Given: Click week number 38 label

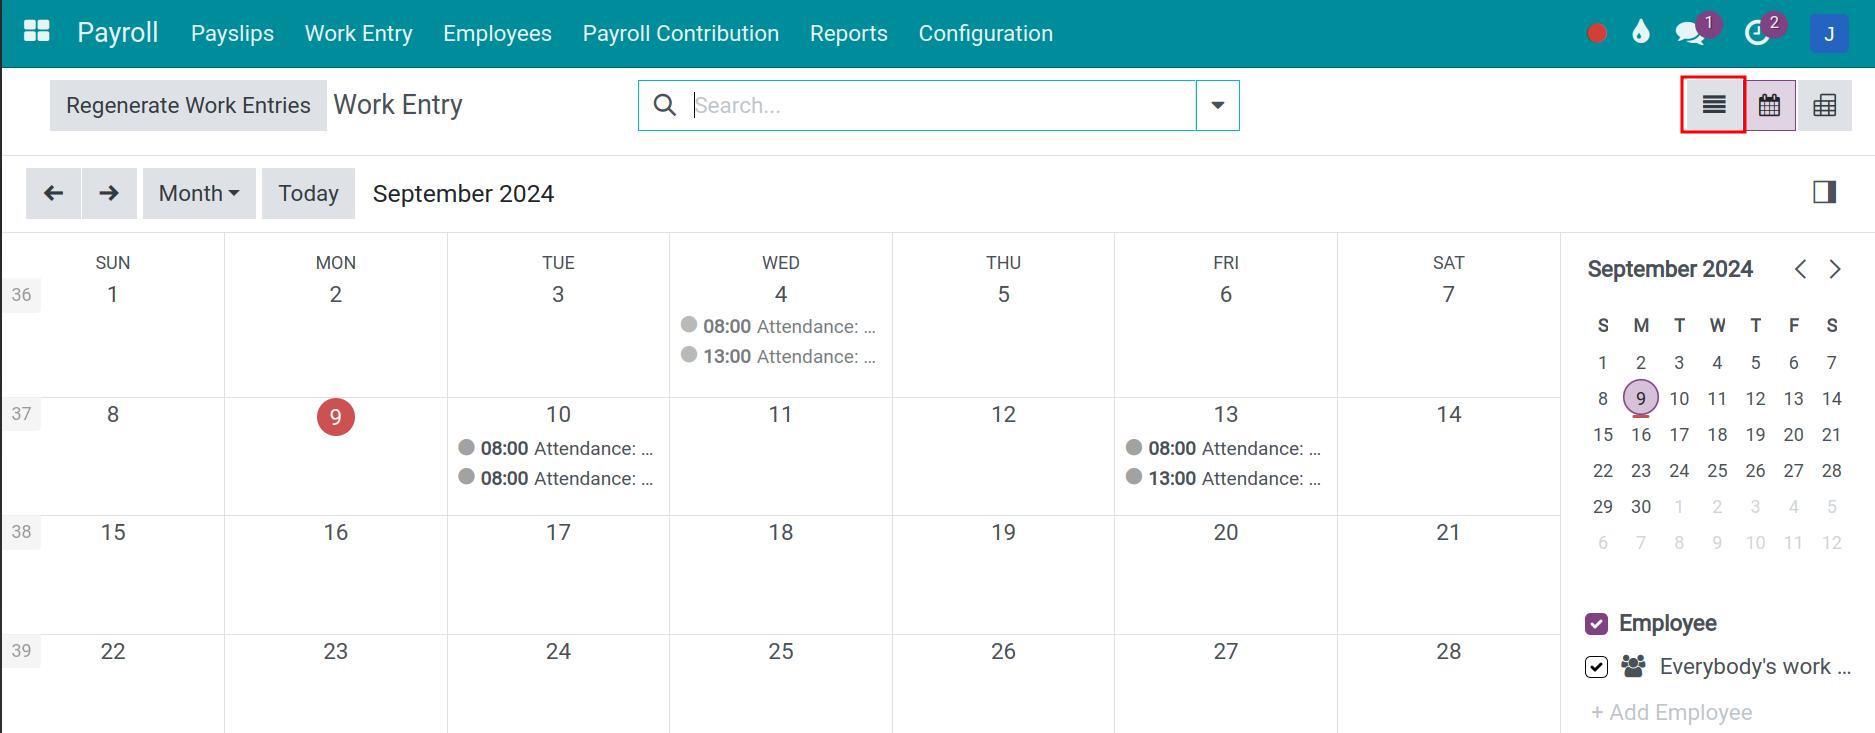Looking at the screenshot, I should [21, 532].
